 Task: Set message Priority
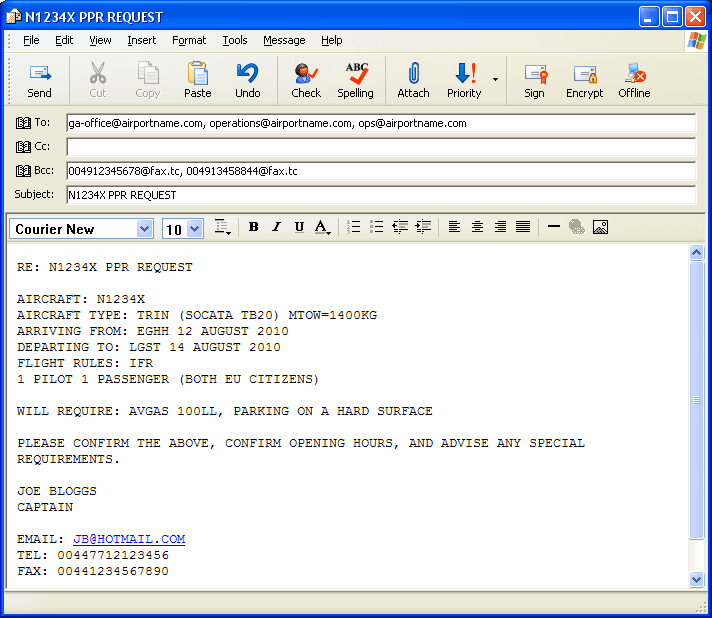[x=464, y=81]
